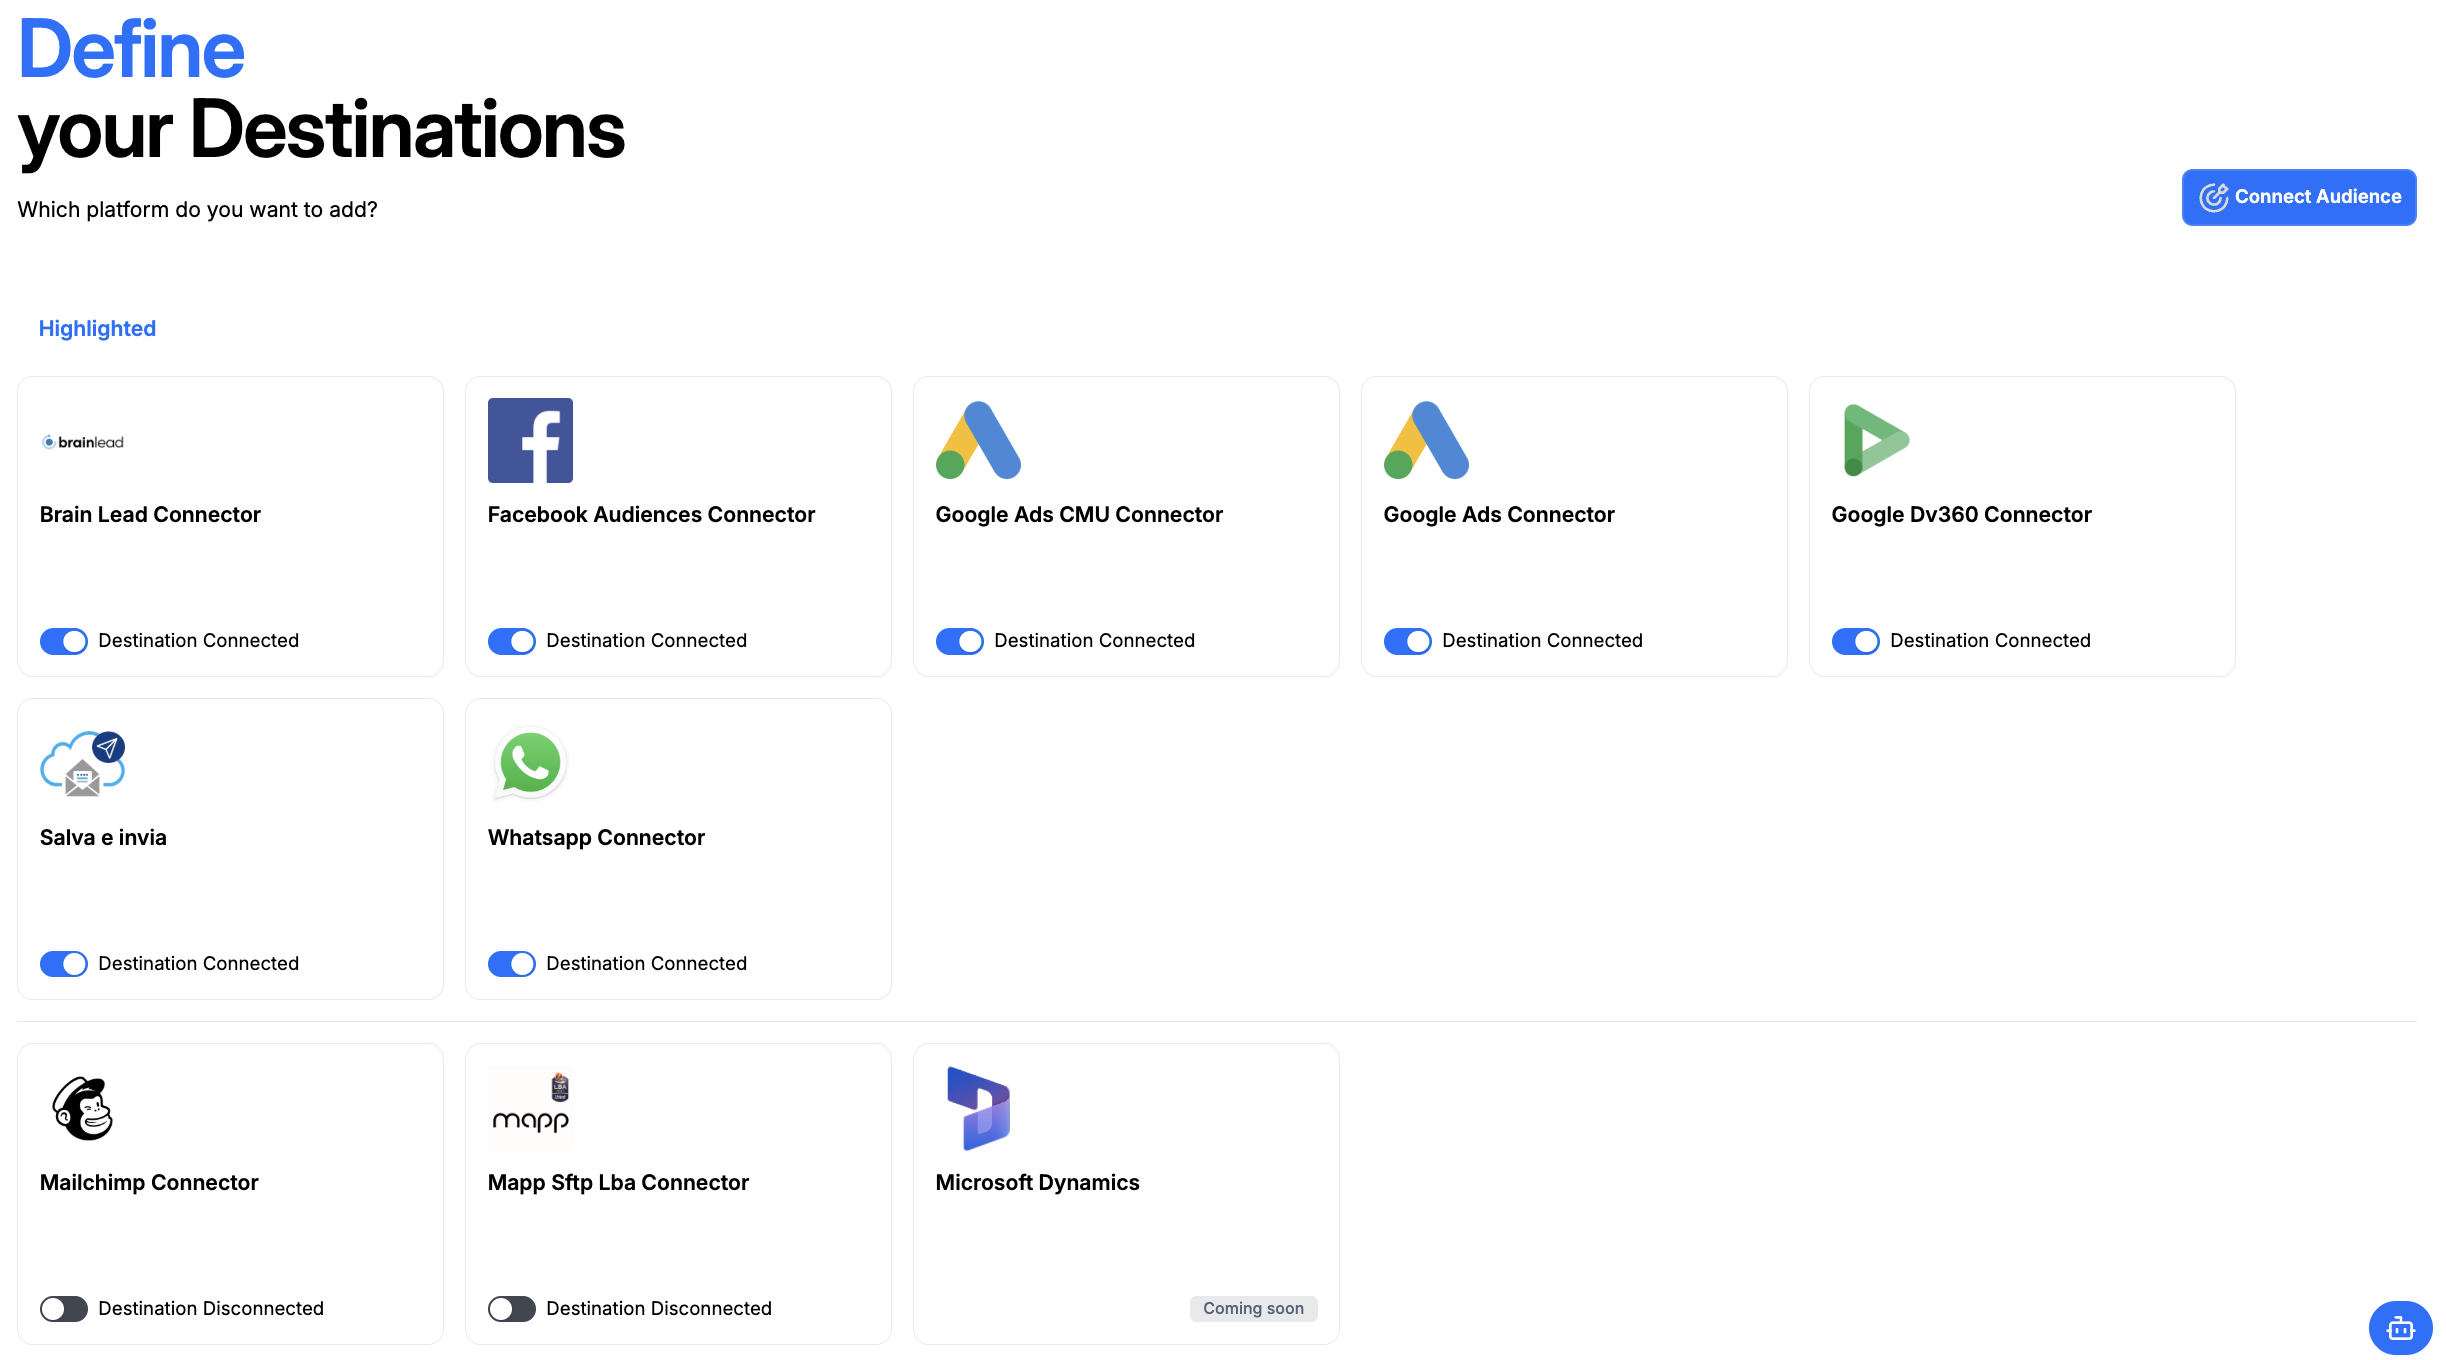Enable the Mapp Sftp Lba Connector toggle
This screenshot has height=1360, width=2446.
coord(512,1309)
